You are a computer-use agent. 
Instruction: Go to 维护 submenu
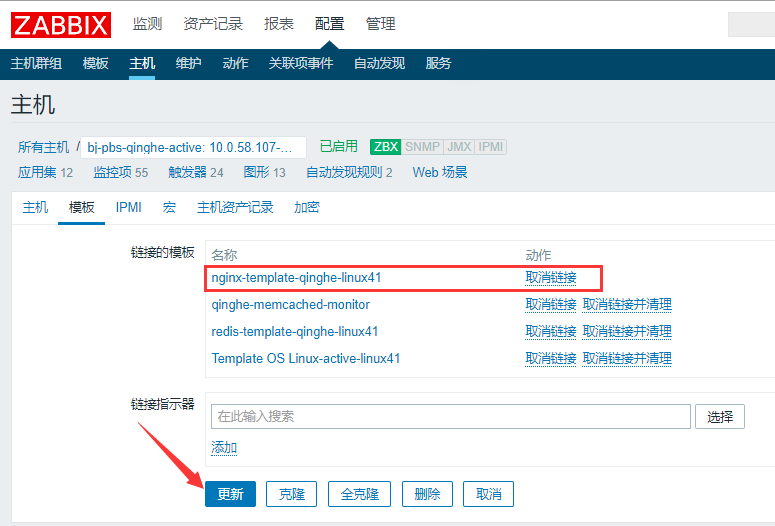point(188,63)
